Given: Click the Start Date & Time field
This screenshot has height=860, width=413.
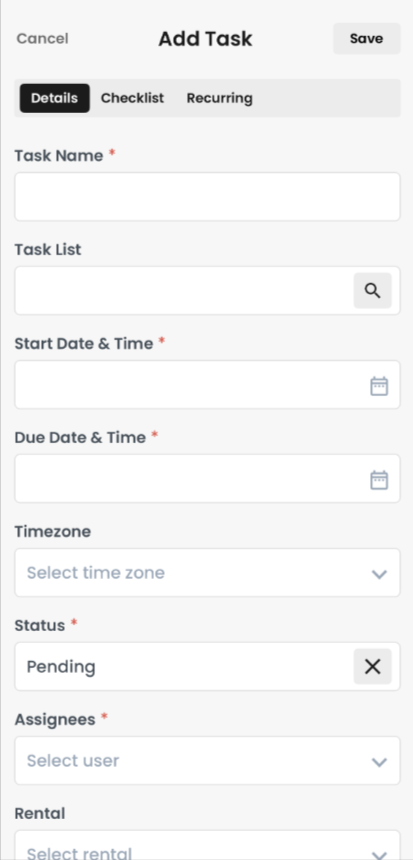Looking at the screenshot, I should click(207, 384).
